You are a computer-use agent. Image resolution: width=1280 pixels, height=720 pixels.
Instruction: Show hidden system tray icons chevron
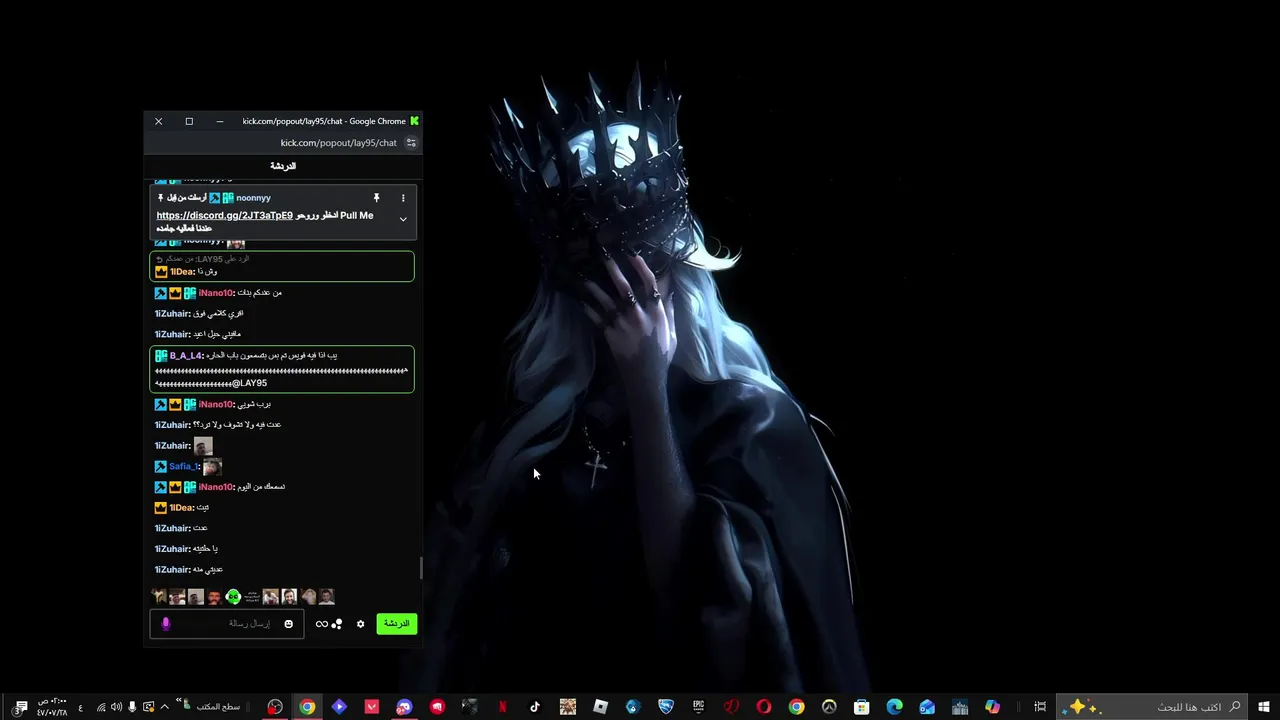pos(164,707)
